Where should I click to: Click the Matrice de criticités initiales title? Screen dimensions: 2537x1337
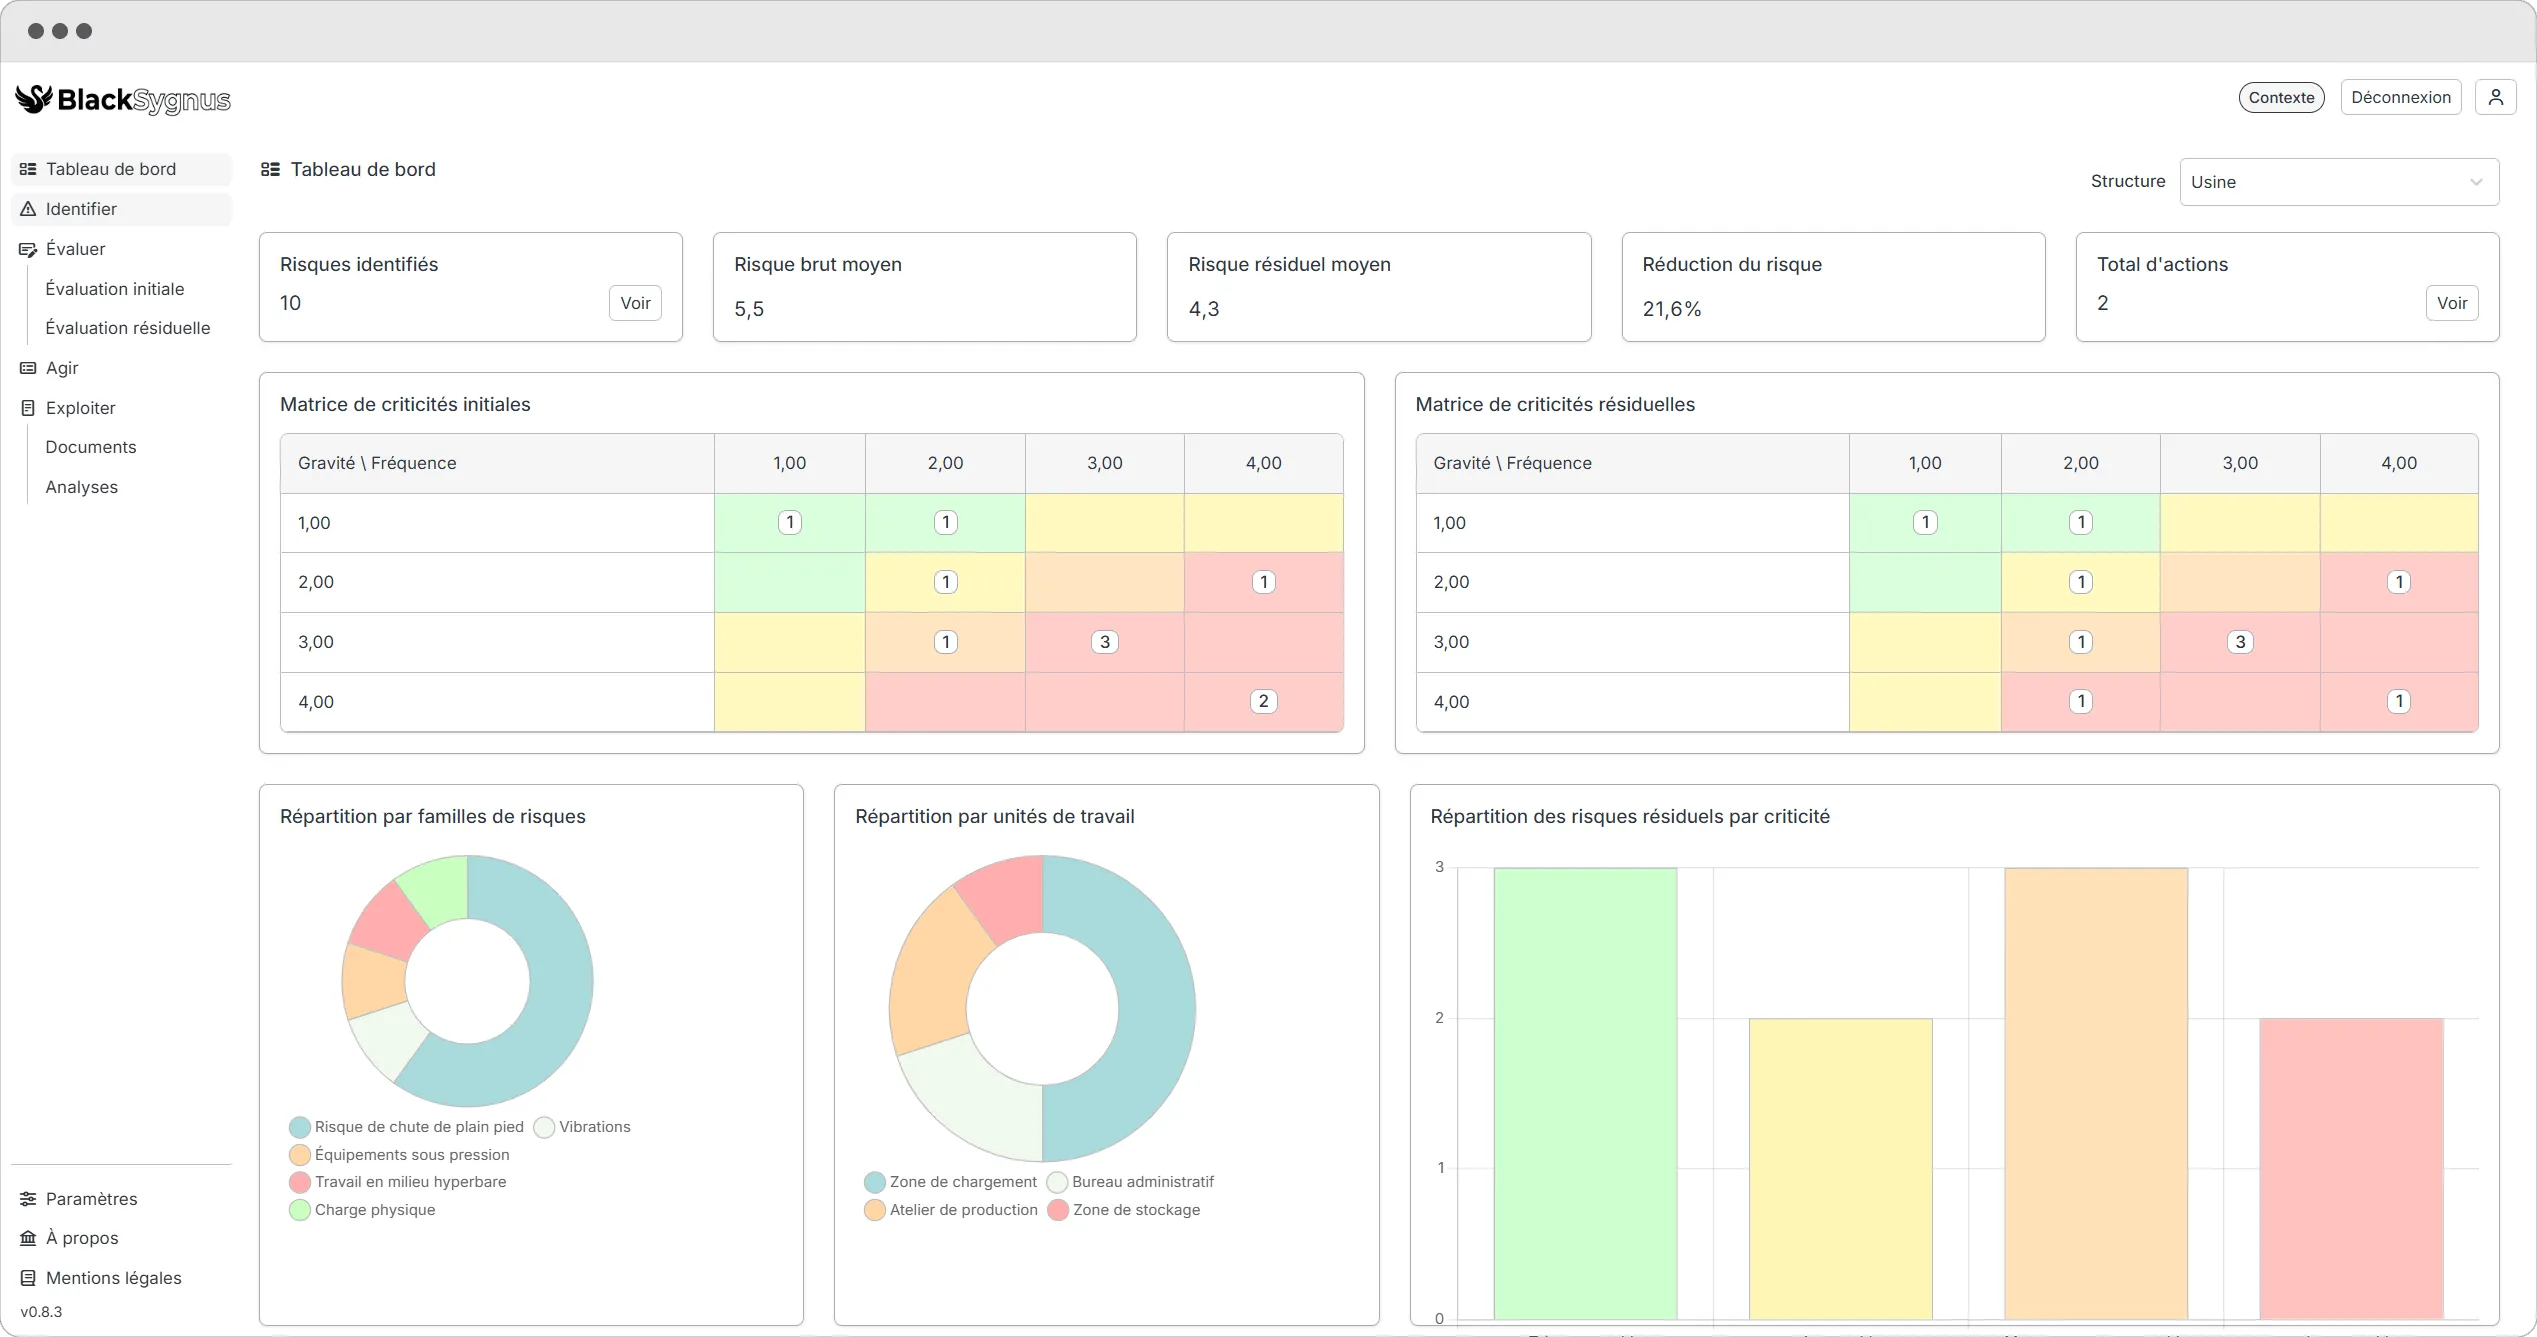[405, 405]
